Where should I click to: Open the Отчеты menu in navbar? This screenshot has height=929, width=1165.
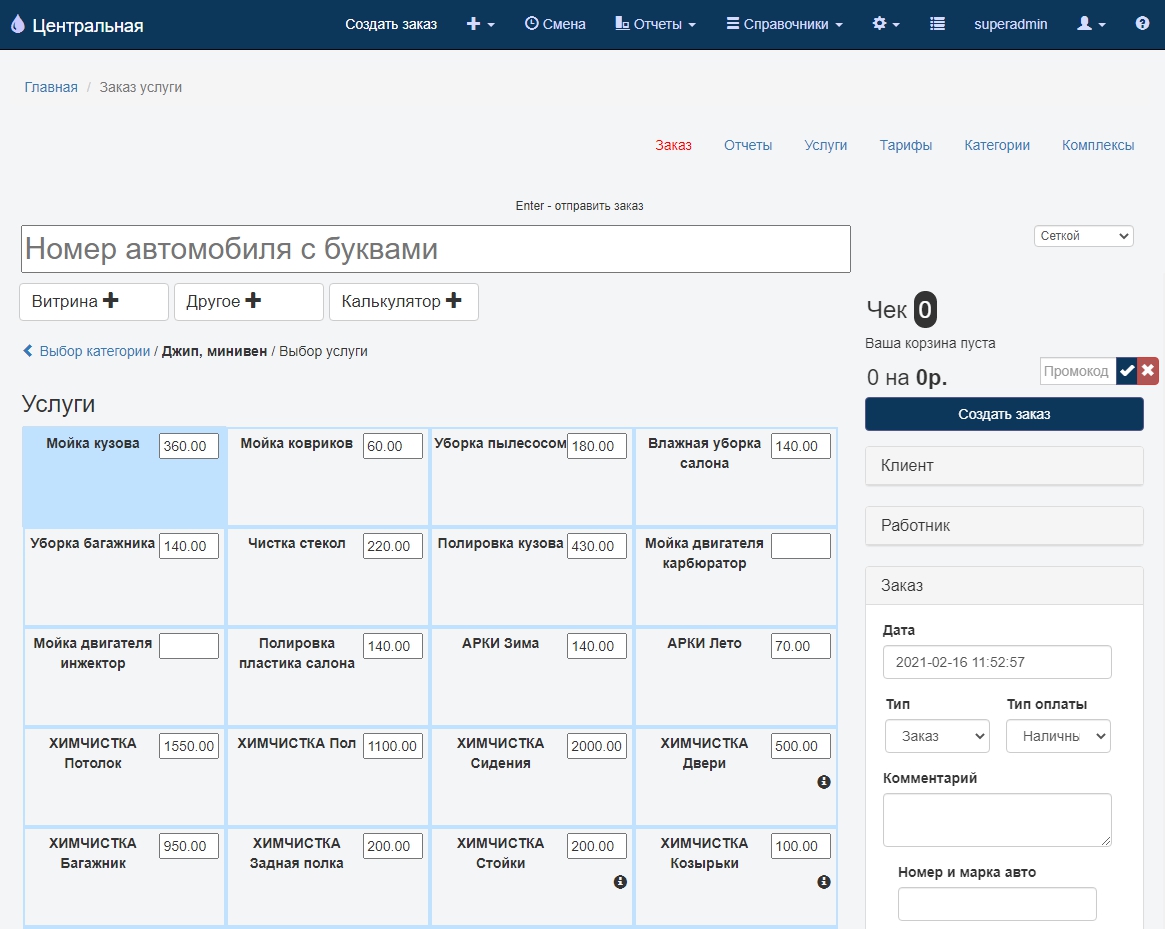pyautogui.click(x=655, y=24)
